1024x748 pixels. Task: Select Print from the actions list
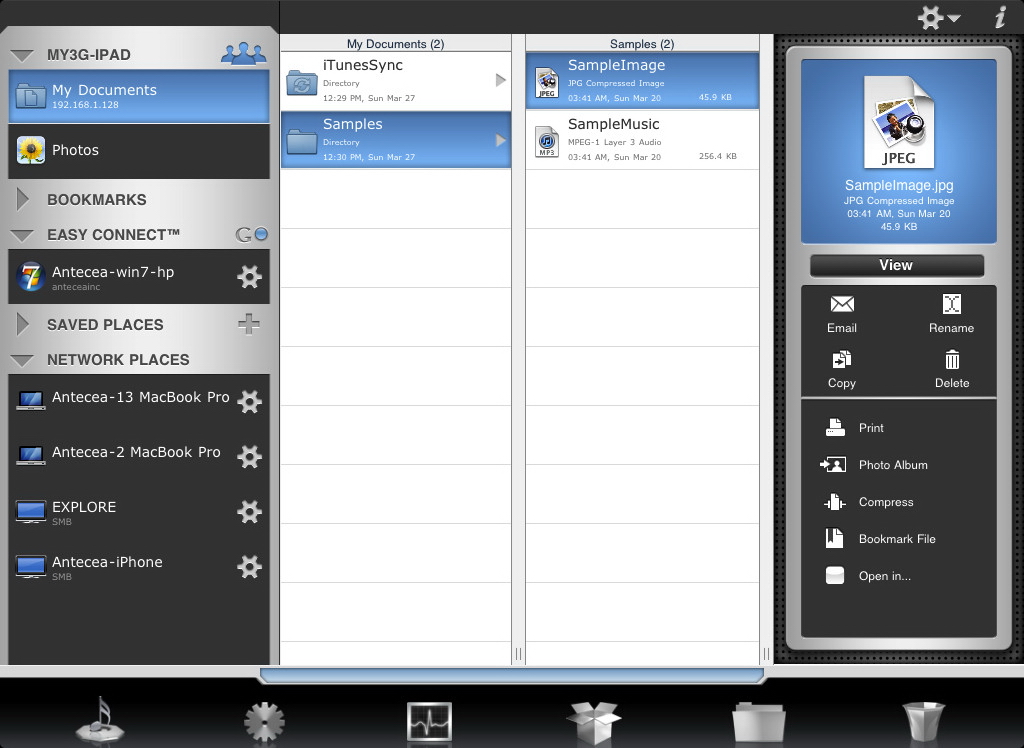click(x=870, y=428)
